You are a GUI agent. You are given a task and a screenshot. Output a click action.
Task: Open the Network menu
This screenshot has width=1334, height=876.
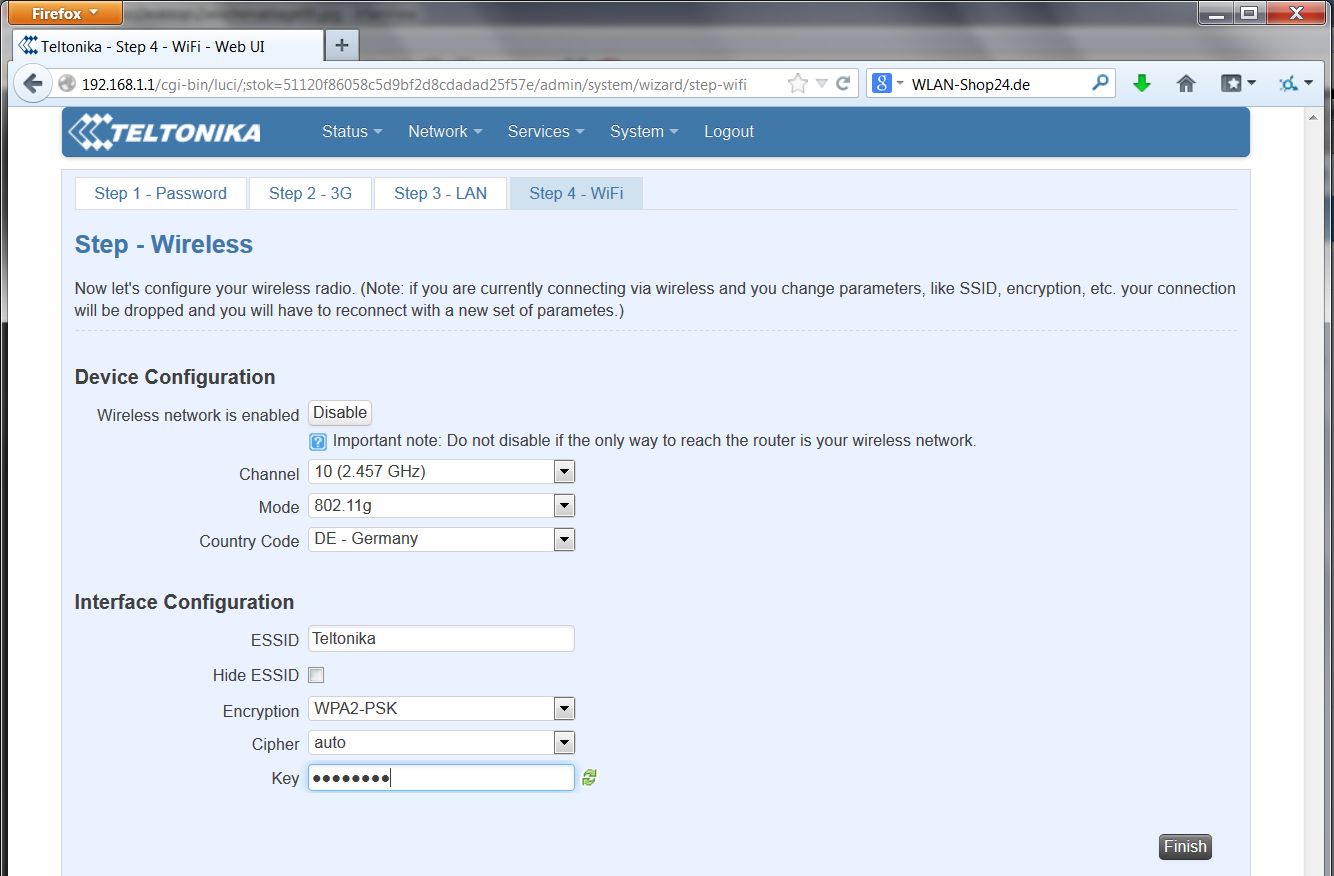(x=445, y=132)
